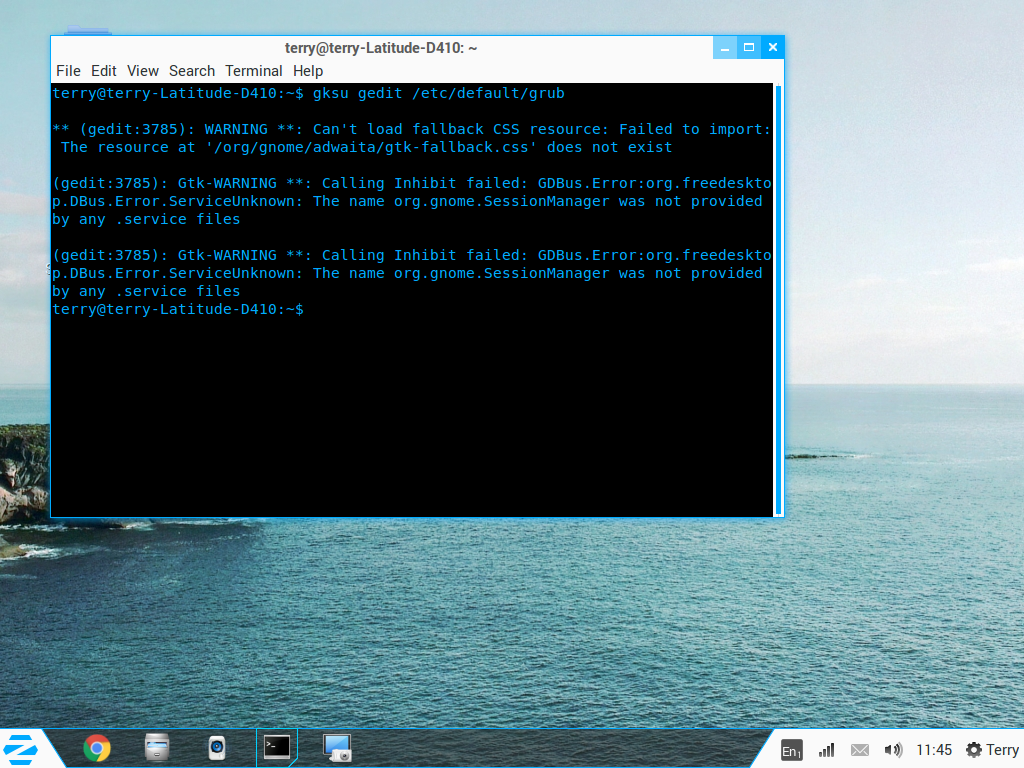This screenshot has width=1024, height=768.
Task: Open the En keyboard layout indicator
Action: [791, 750]
